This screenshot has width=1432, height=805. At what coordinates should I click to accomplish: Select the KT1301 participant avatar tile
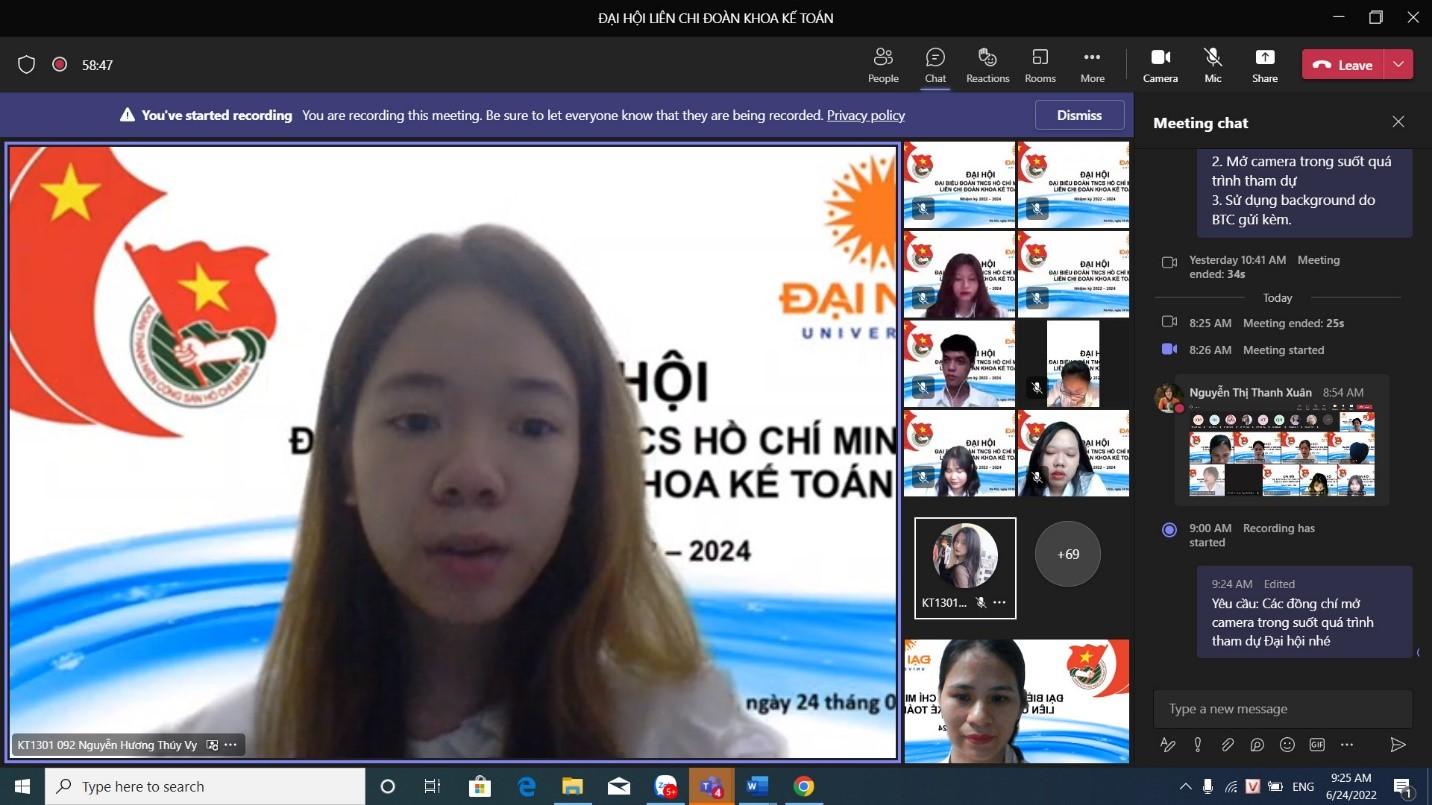point(965,568)
